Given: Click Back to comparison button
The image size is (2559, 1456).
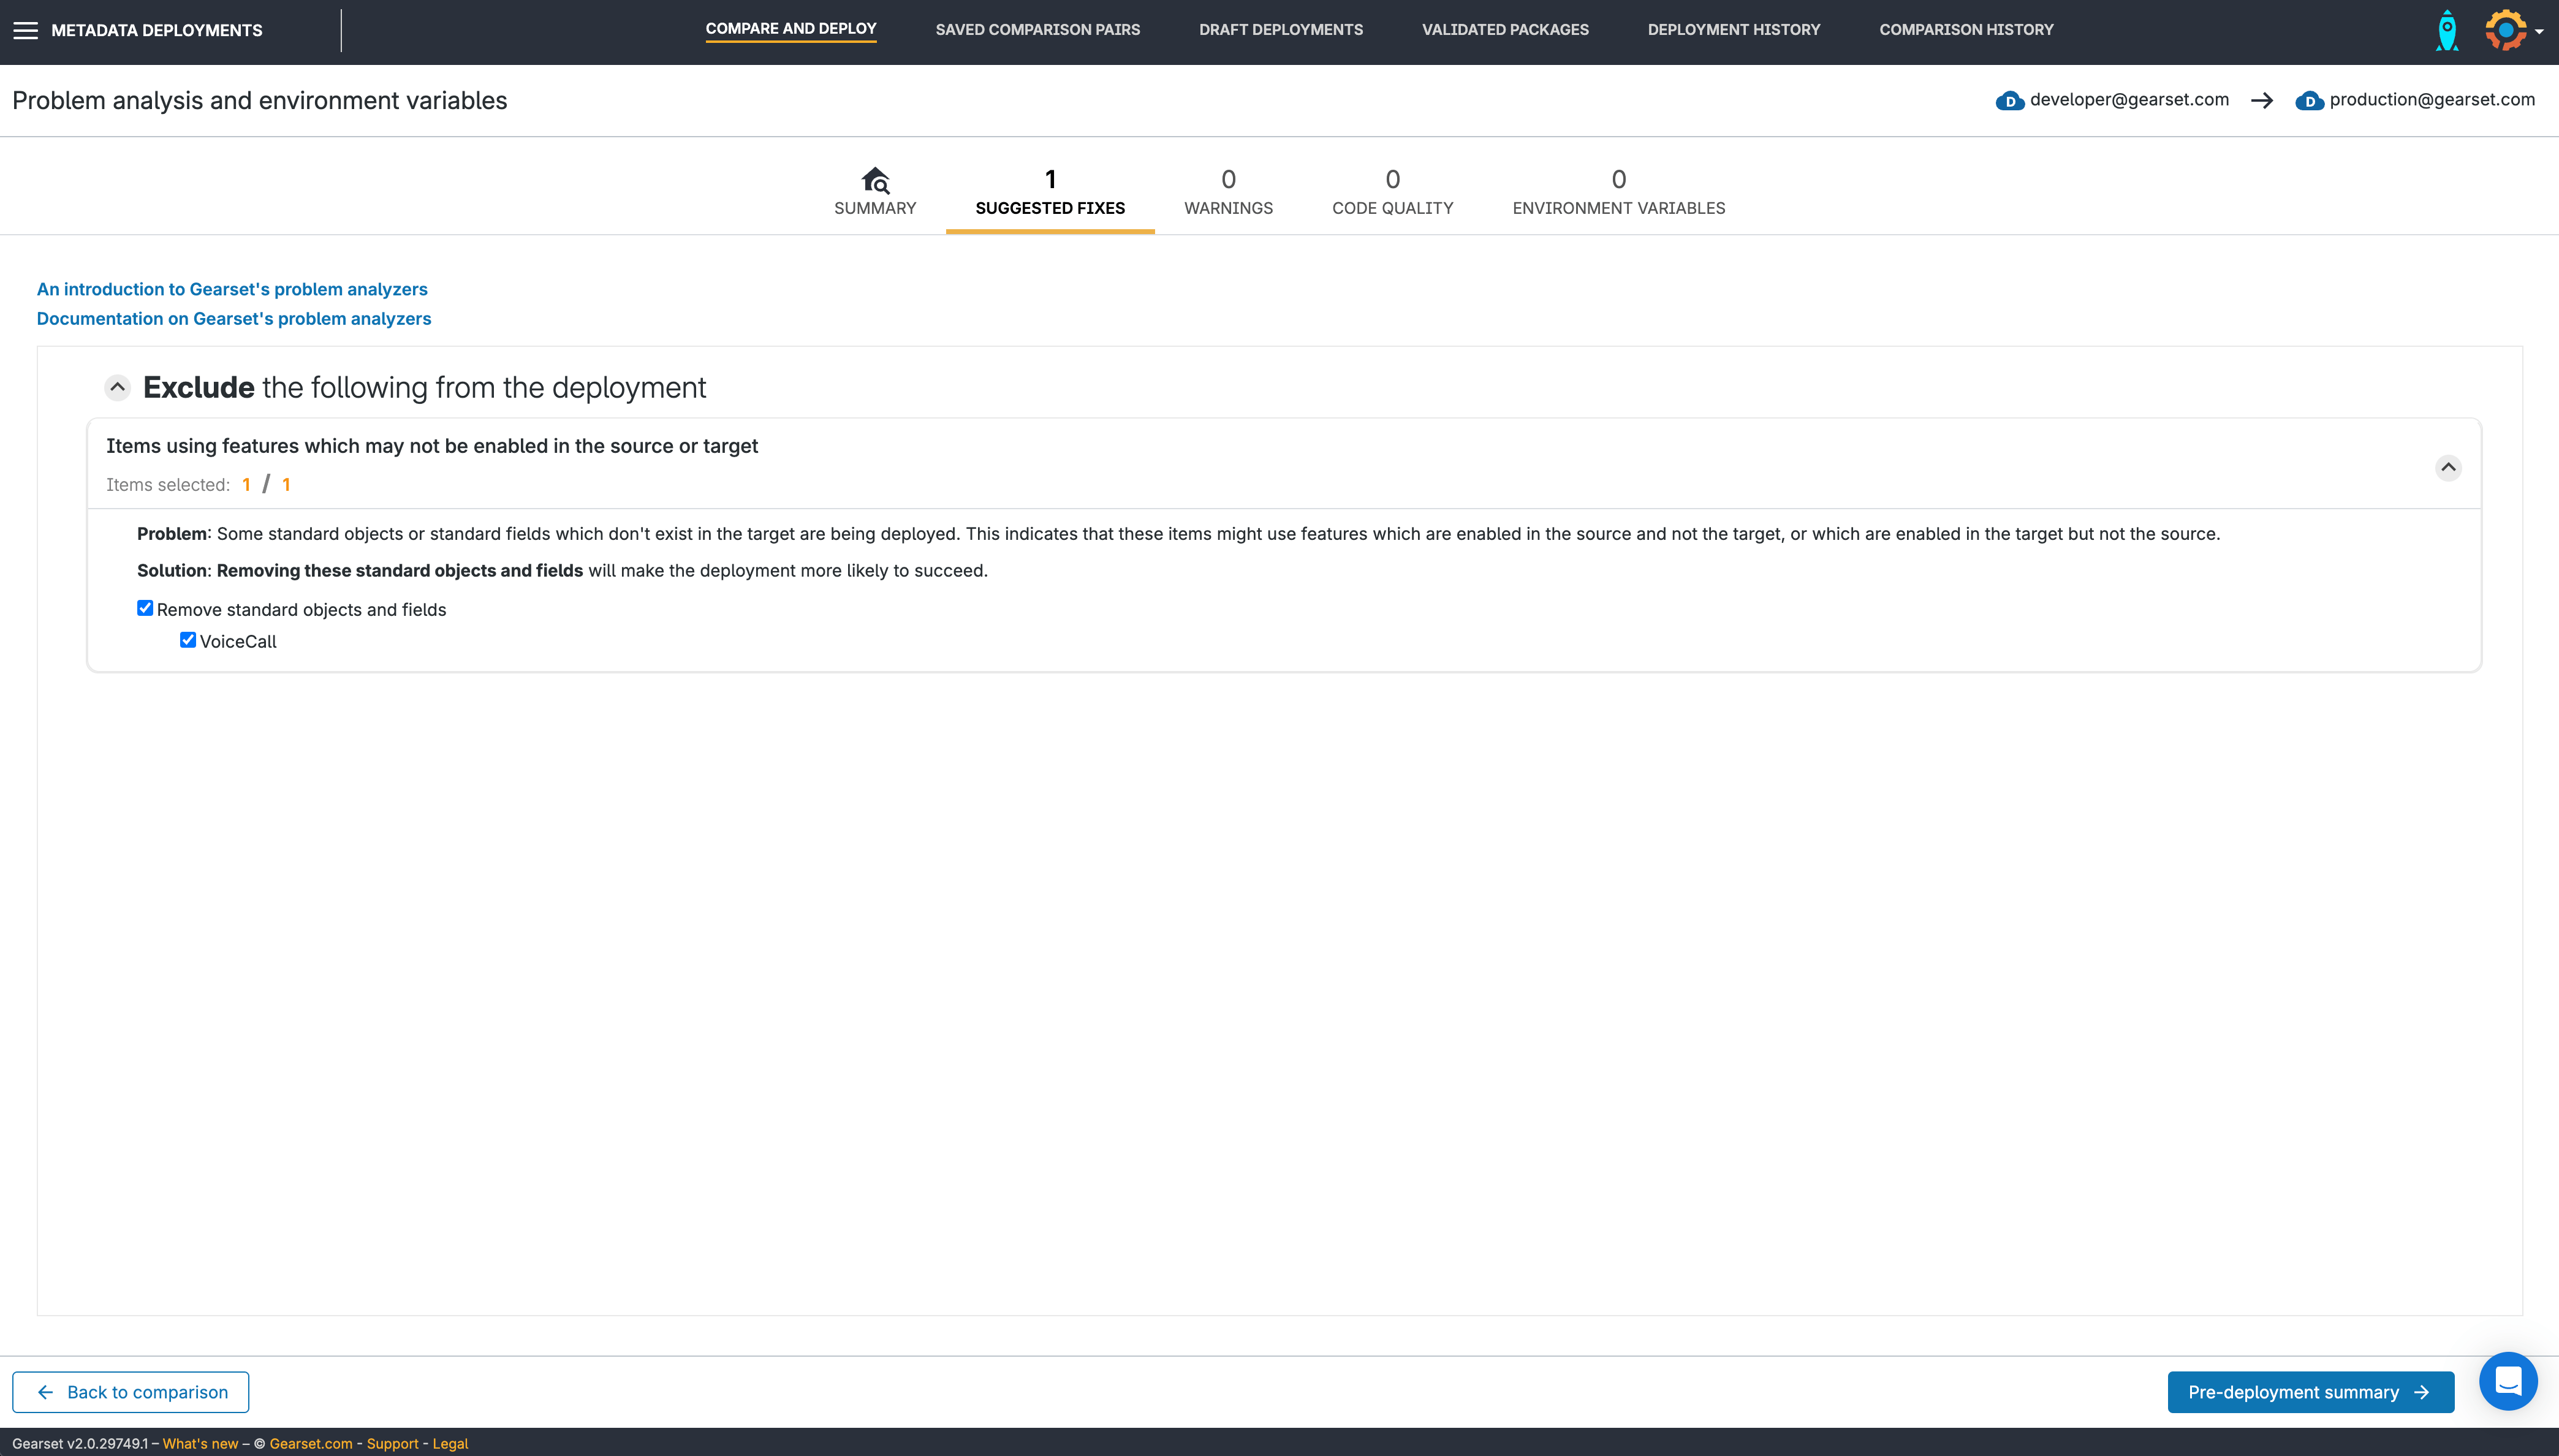Looking at the screenshot, I should coord(131,1392).
